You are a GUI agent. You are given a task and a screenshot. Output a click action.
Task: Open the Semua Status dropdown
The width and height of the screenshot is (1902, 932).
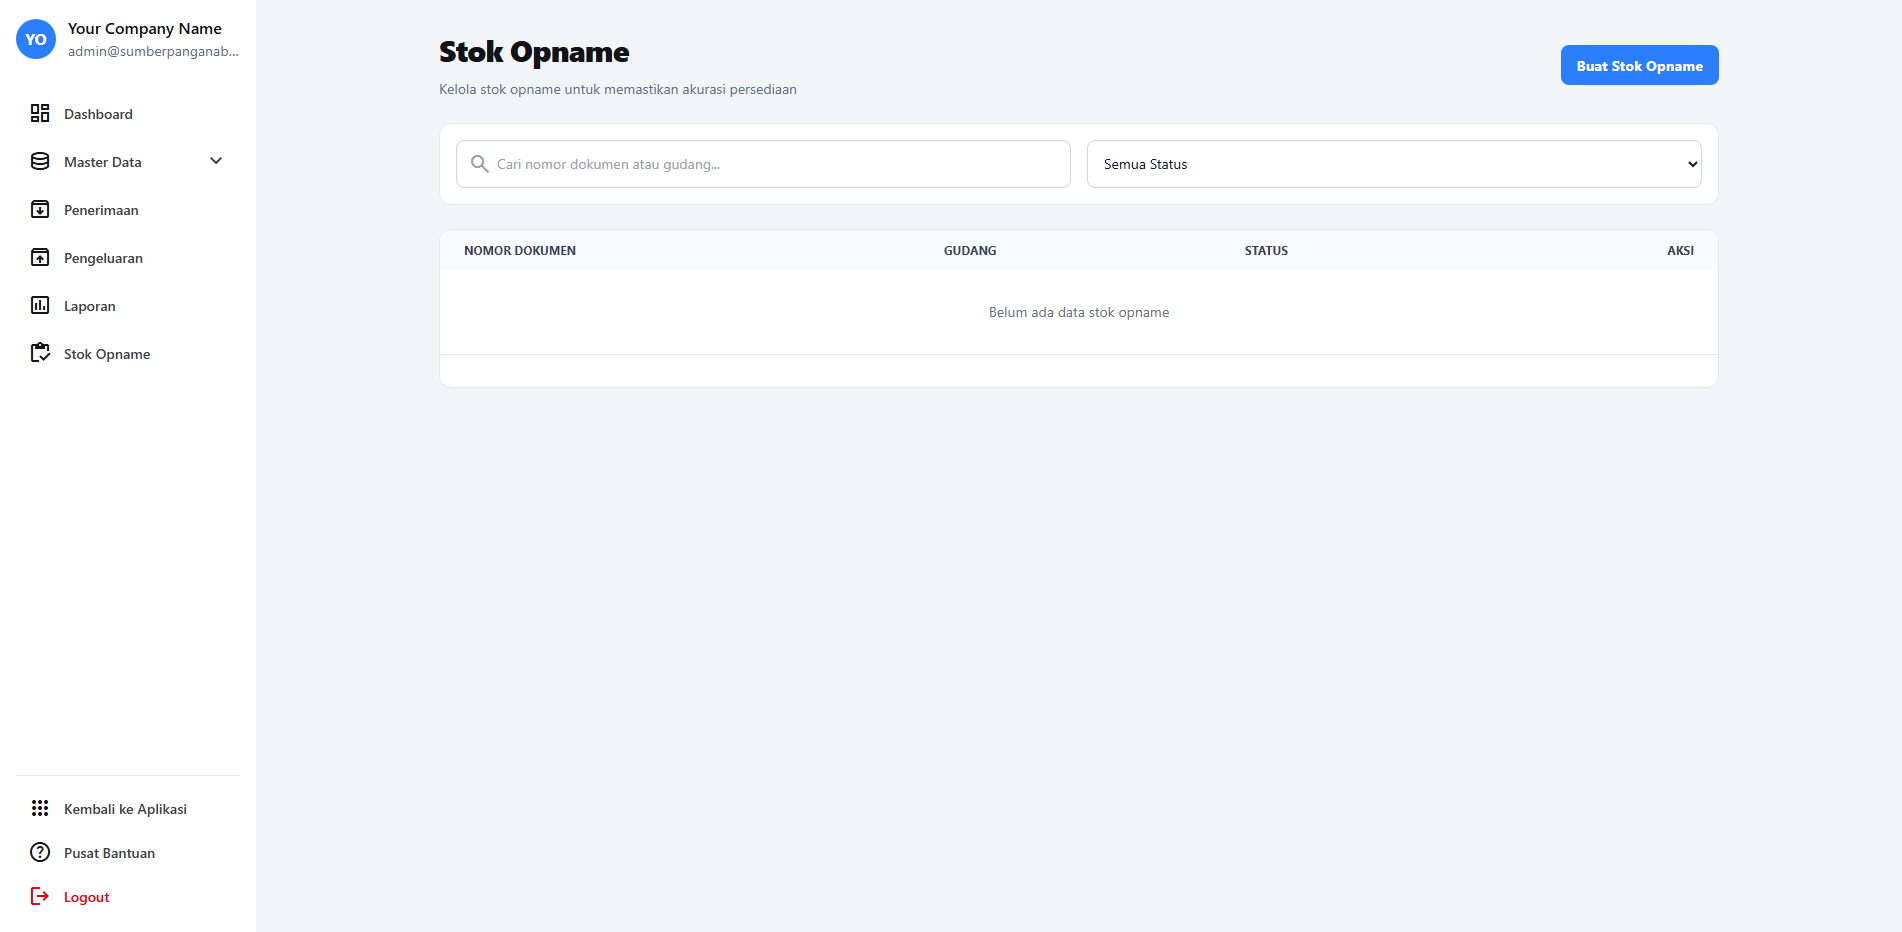[1394, 164]
